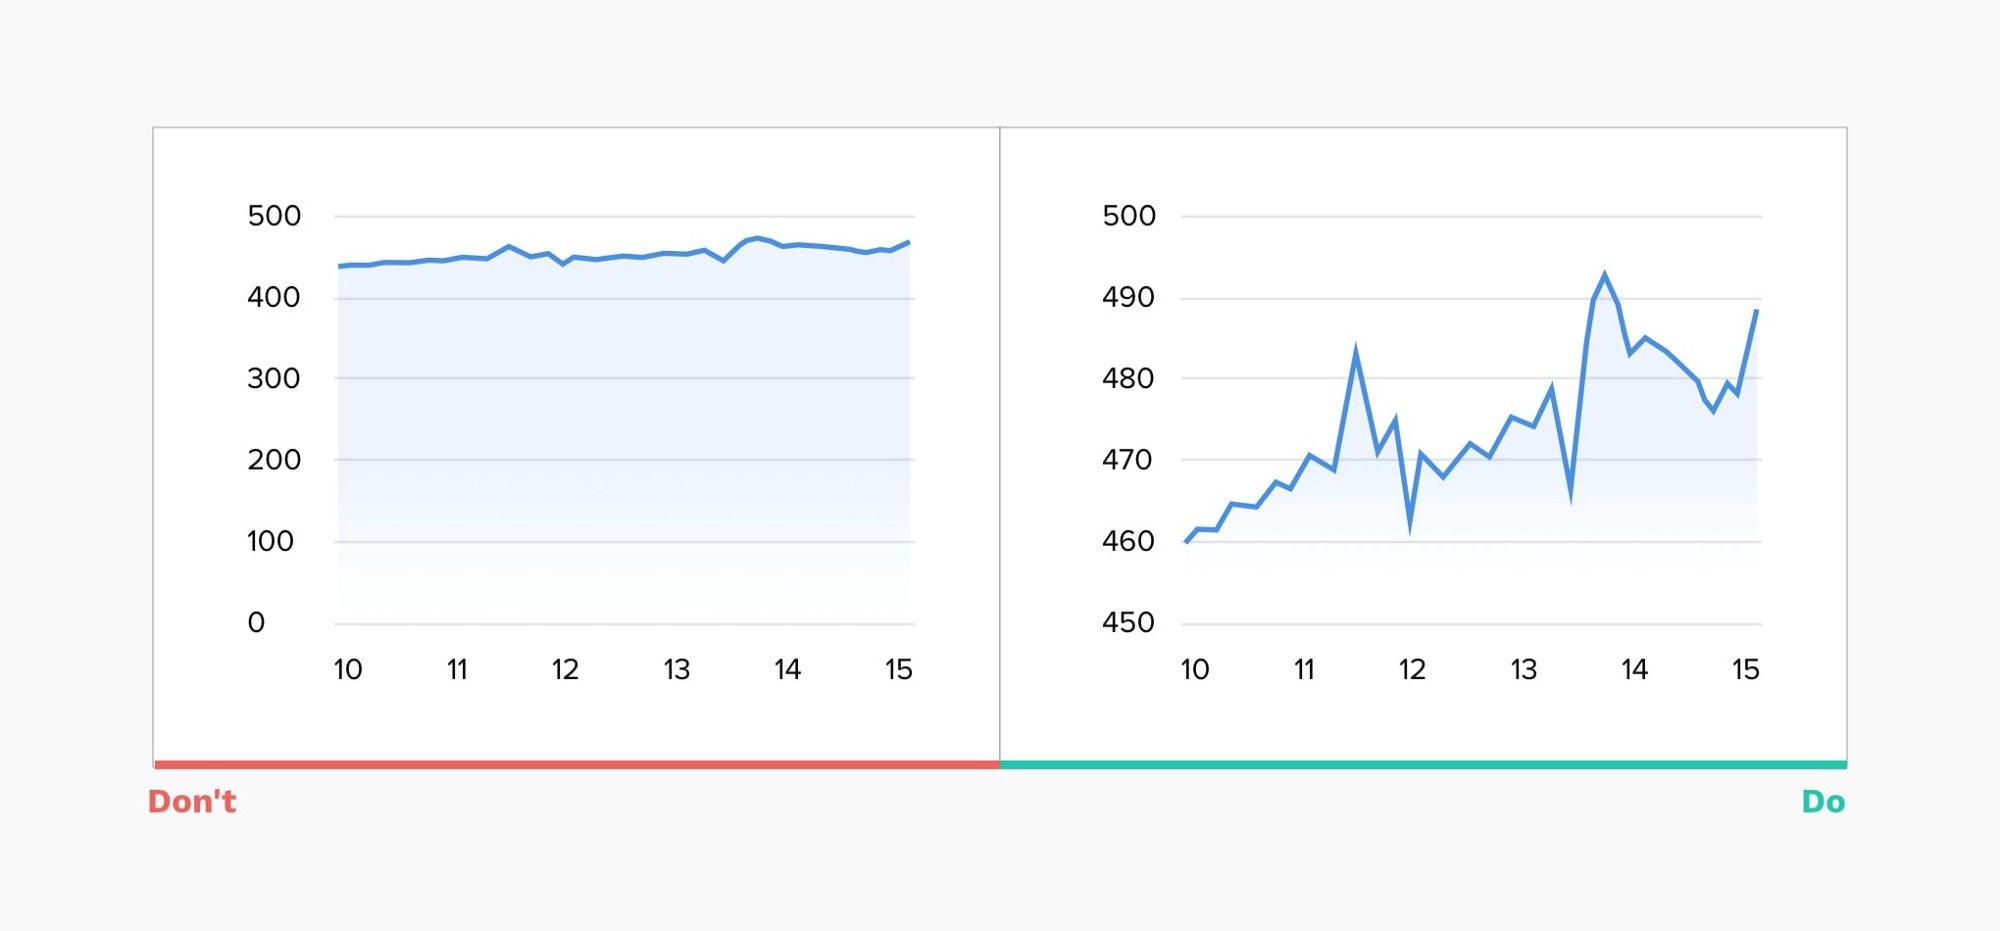Click the red bar beneath the left chart

point(577,765)
